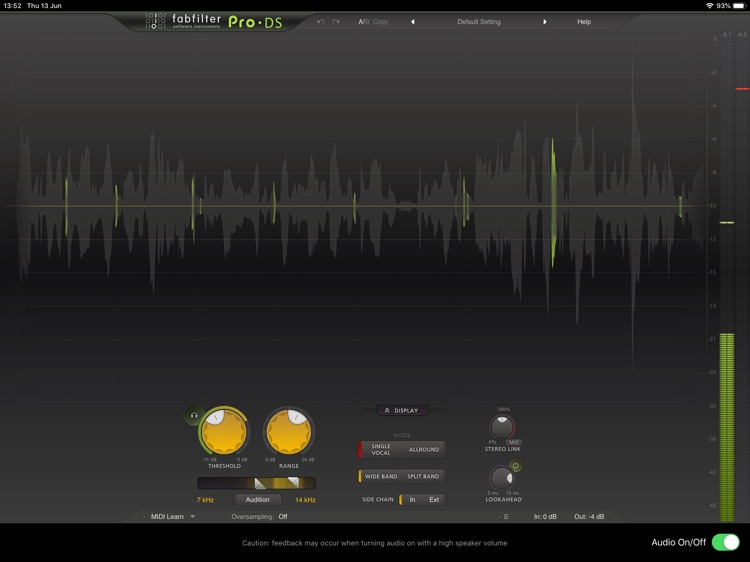Click the tall highlighted sibilance peak in waveform
750x562 pixels.
[553, 203]
